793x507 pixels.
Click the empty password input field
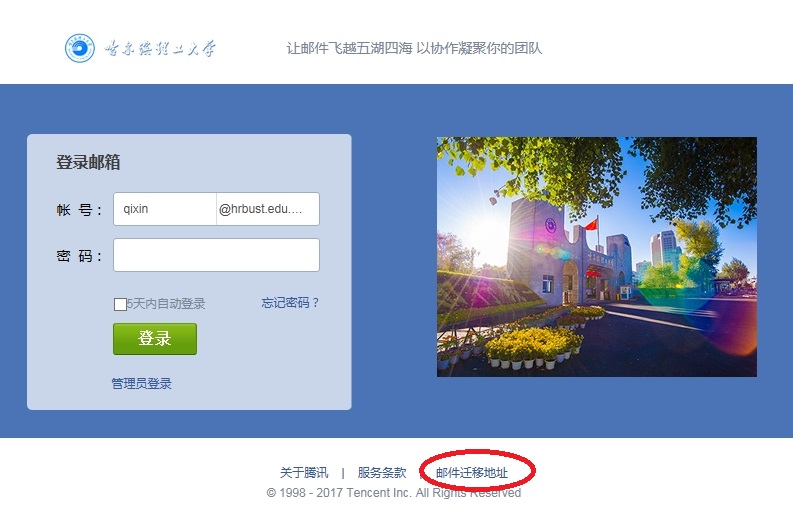coord(216,255)
